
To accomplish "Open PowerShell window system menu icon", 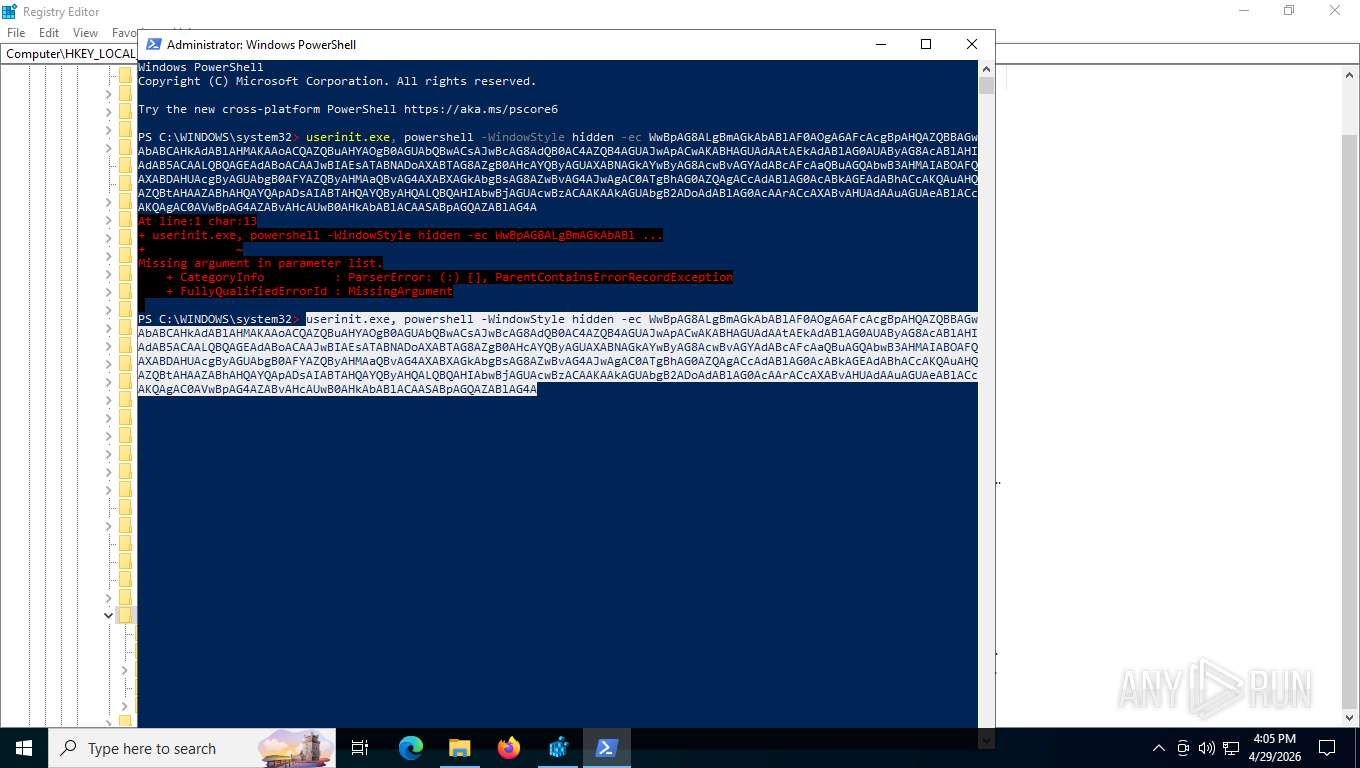I will click(x=154, y=44).
